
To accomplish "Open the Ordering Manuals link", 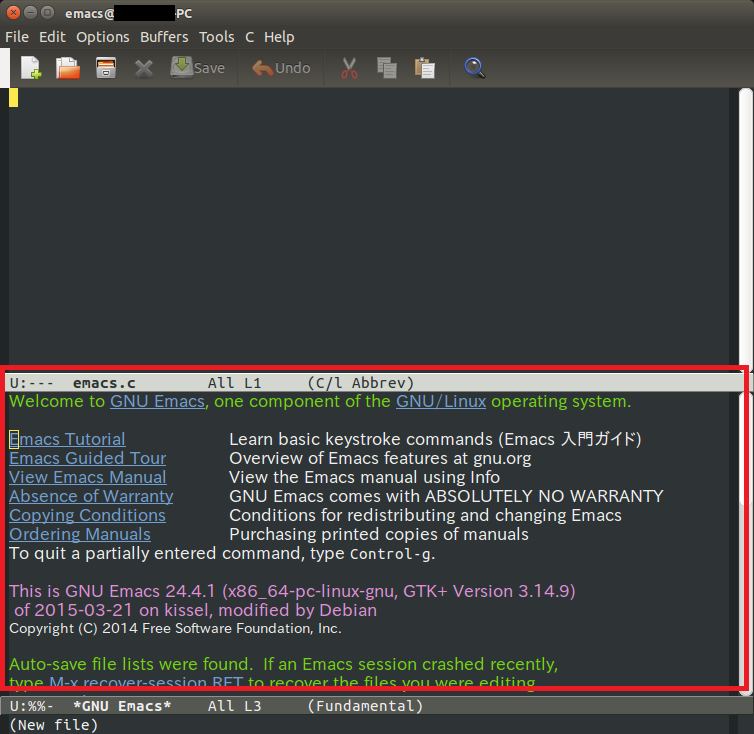I will (x=80, y=534).
